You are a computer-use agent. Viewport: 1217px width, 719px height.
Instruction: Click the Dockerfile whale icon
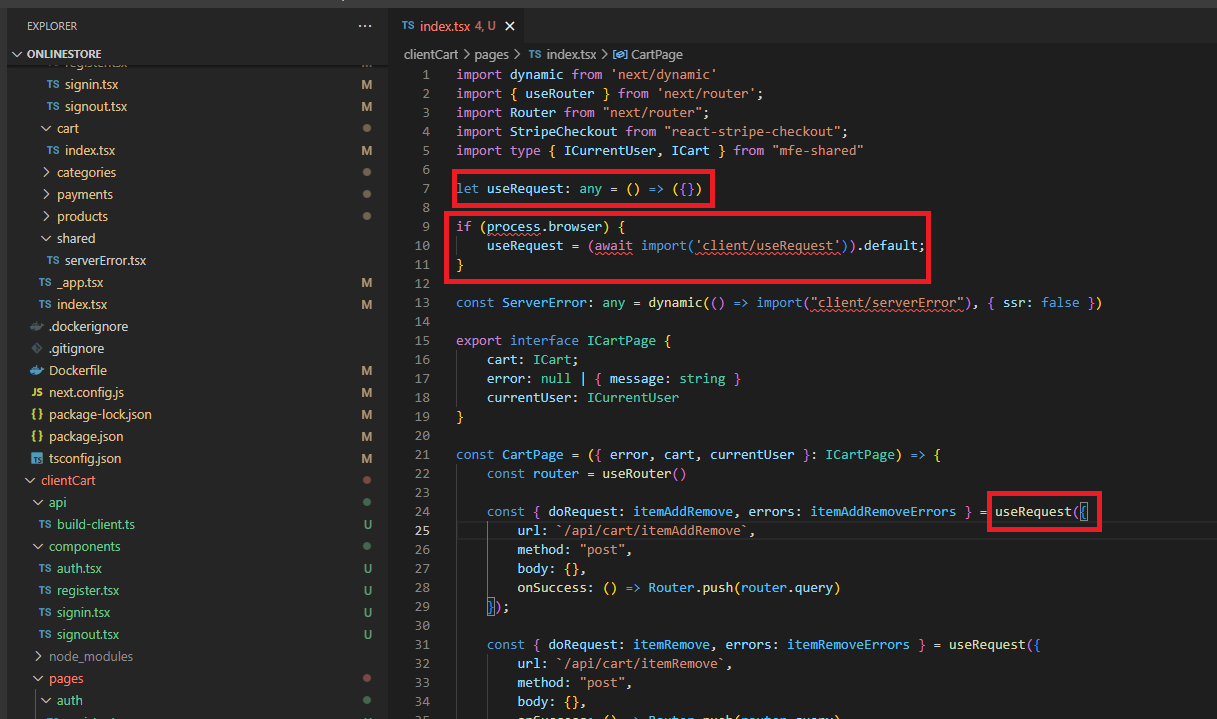(37, 370)
